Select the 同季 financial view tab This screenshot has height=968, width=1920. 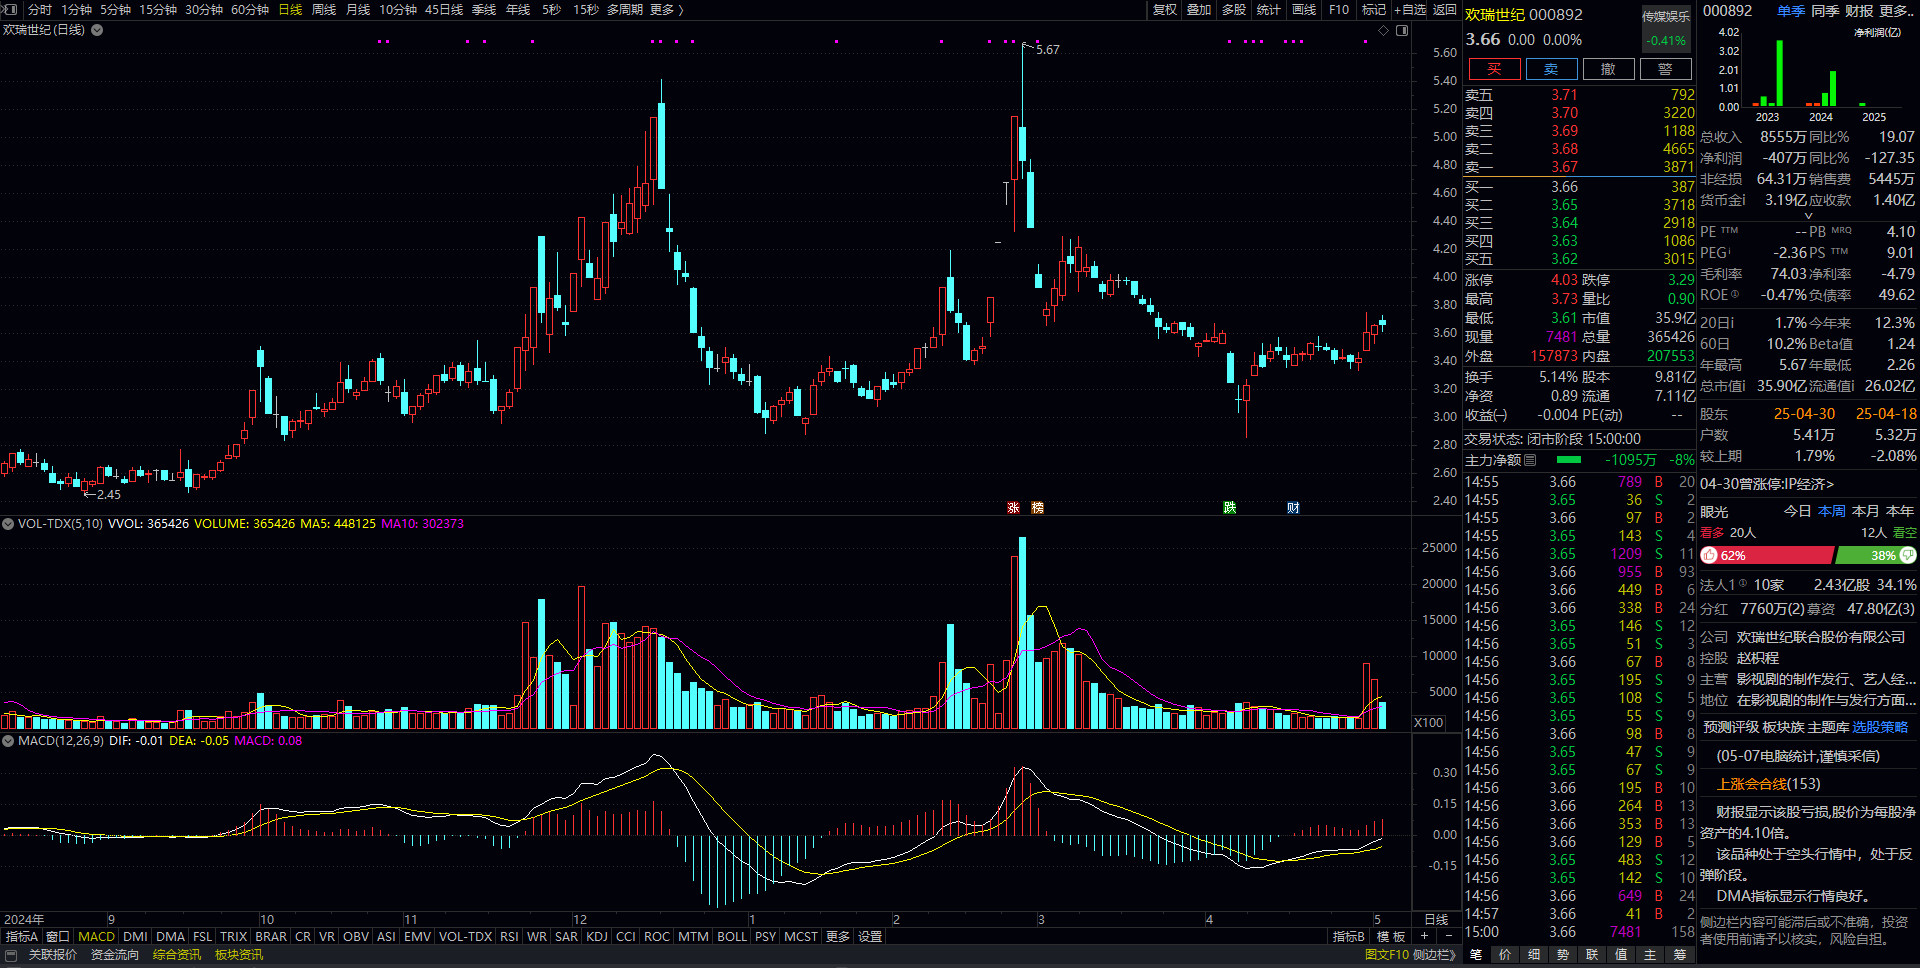coord(1825,10)
